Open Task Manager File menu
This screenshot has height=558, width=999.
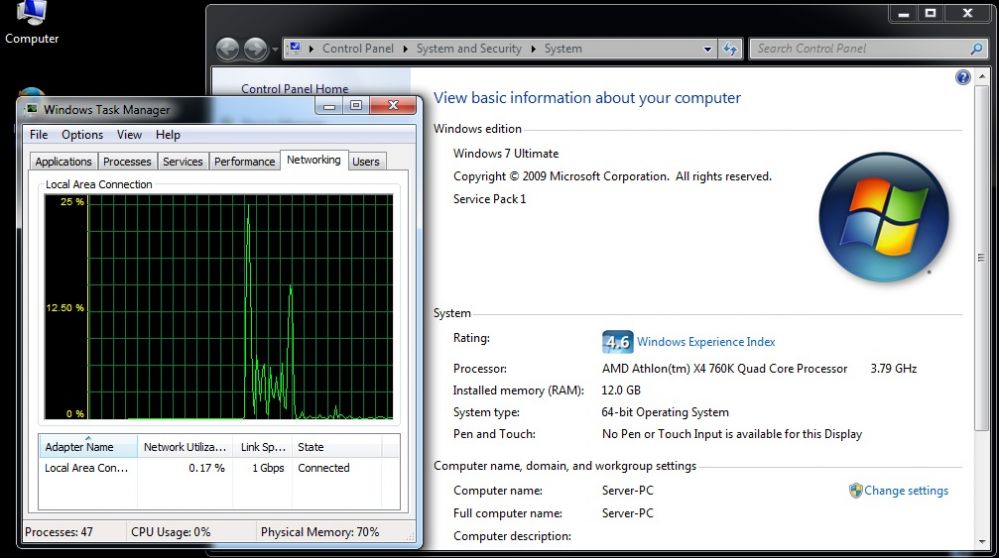point(39,134)
